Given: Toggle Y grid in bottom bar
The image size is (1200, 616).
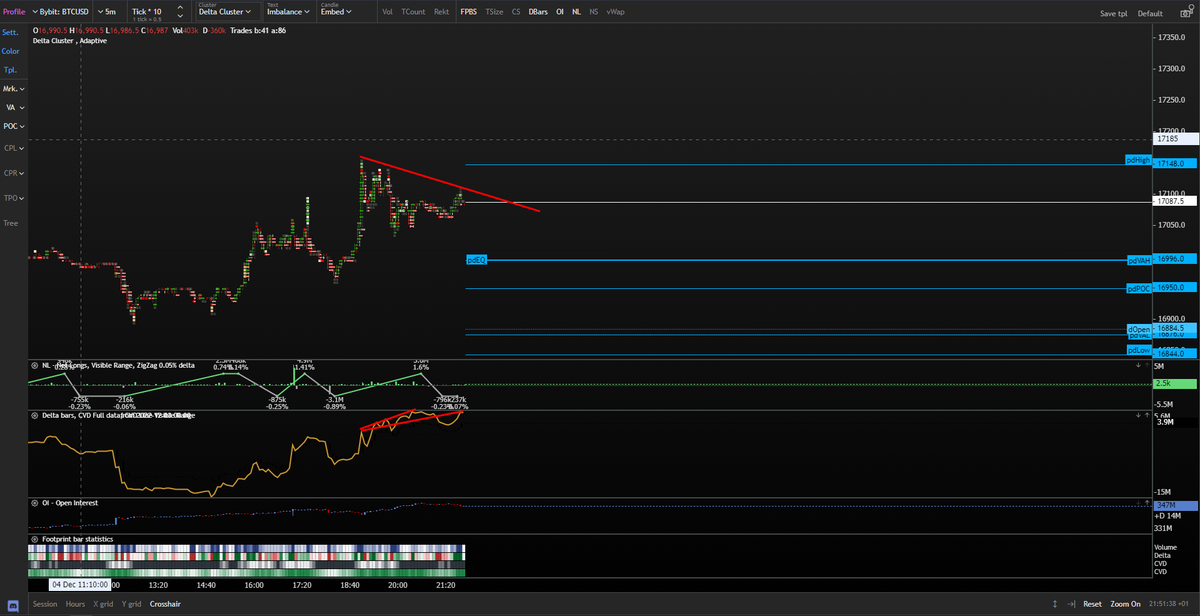Looking at the screenshot, I should click(x=132, y=604).
